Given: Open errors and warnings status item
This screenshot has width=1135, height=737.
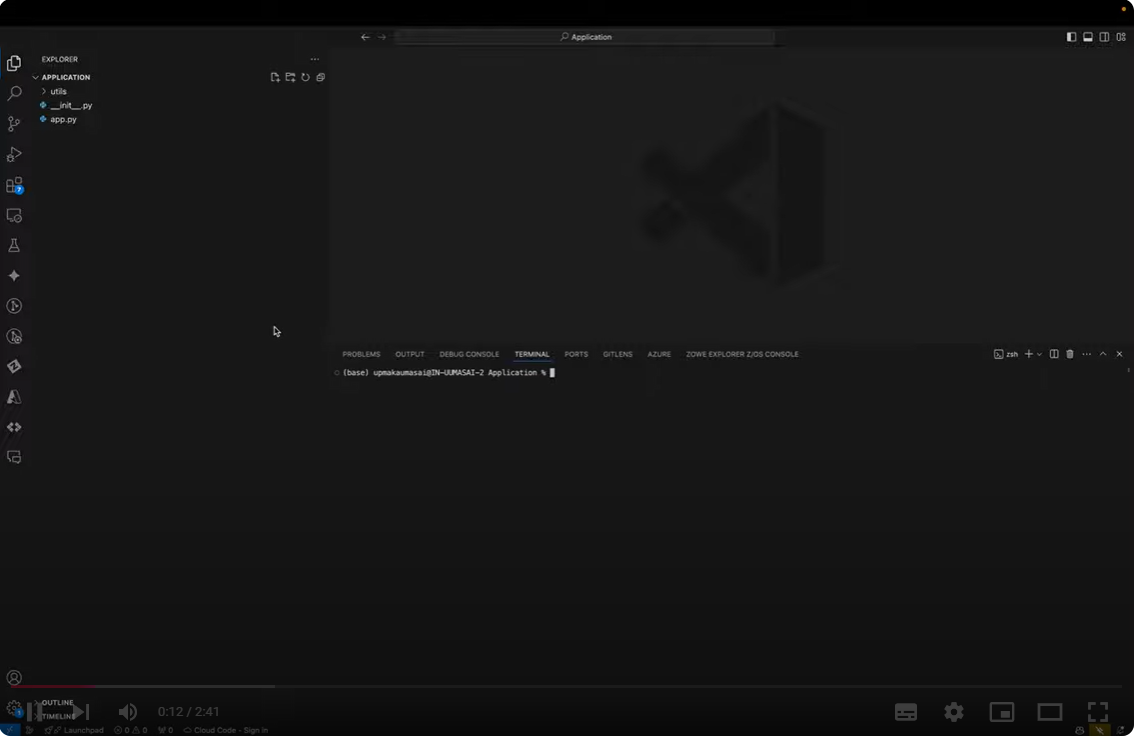Looking at the screenshot, I should [x=130, y=730].
